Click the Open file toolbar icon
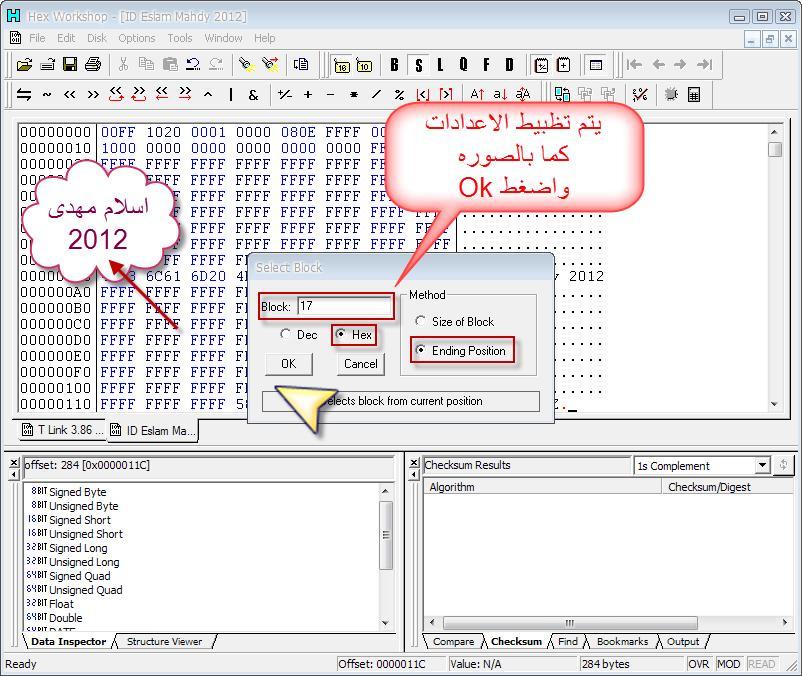Viewport: 802px width, 676px height. tap(24, 65)
